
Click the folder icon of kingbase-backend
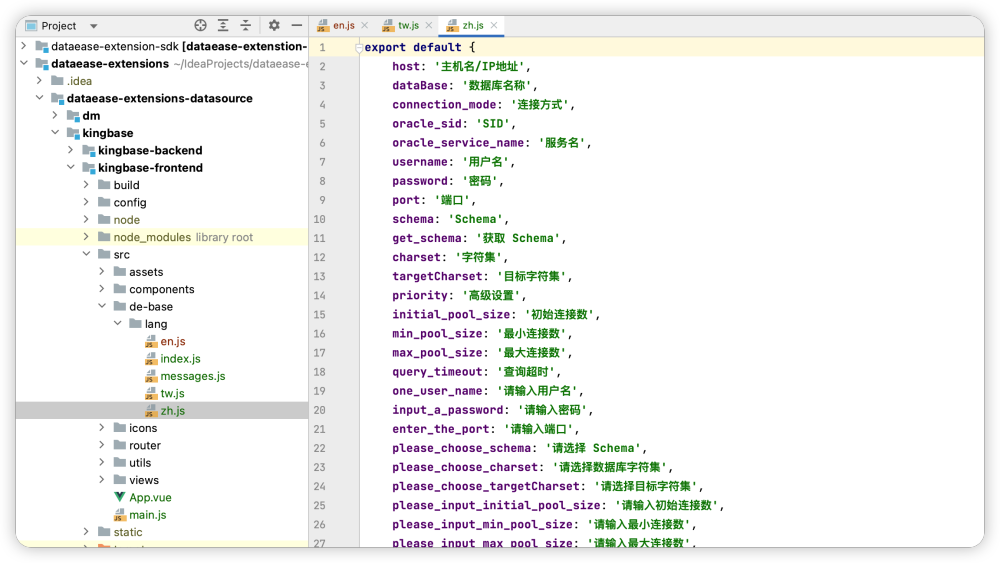click(88, 150)
